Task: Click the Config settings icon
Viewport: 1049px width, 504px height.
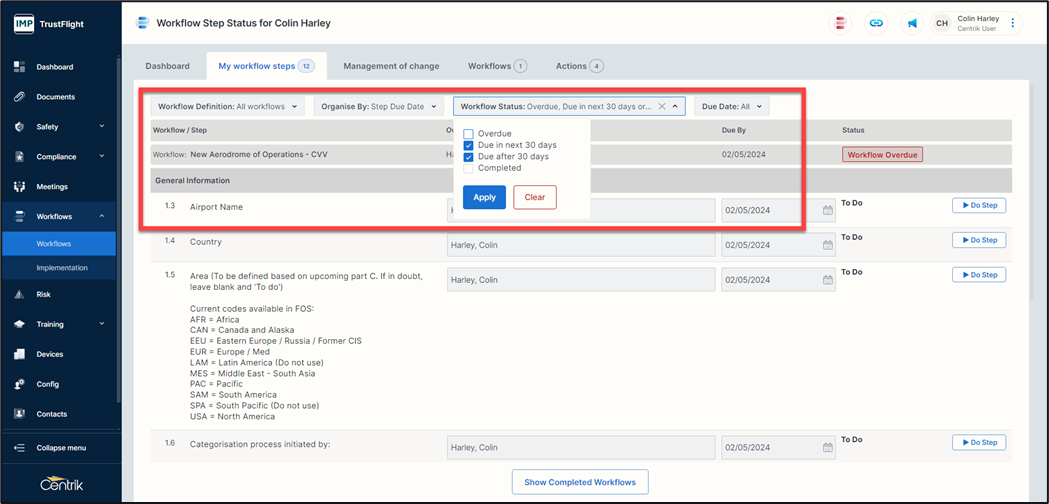Action: tap(19, 384)
